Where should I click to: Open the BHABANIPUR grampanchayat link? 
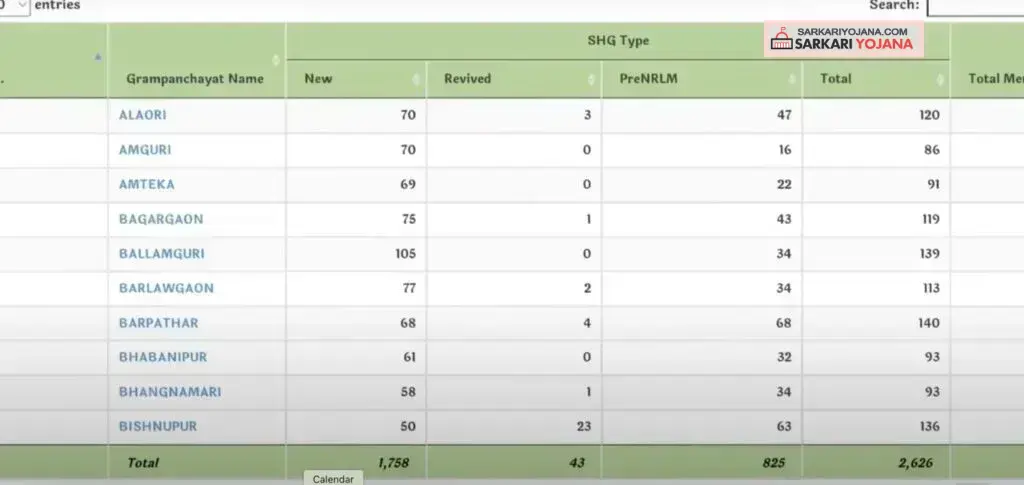[x=163, y=357]
